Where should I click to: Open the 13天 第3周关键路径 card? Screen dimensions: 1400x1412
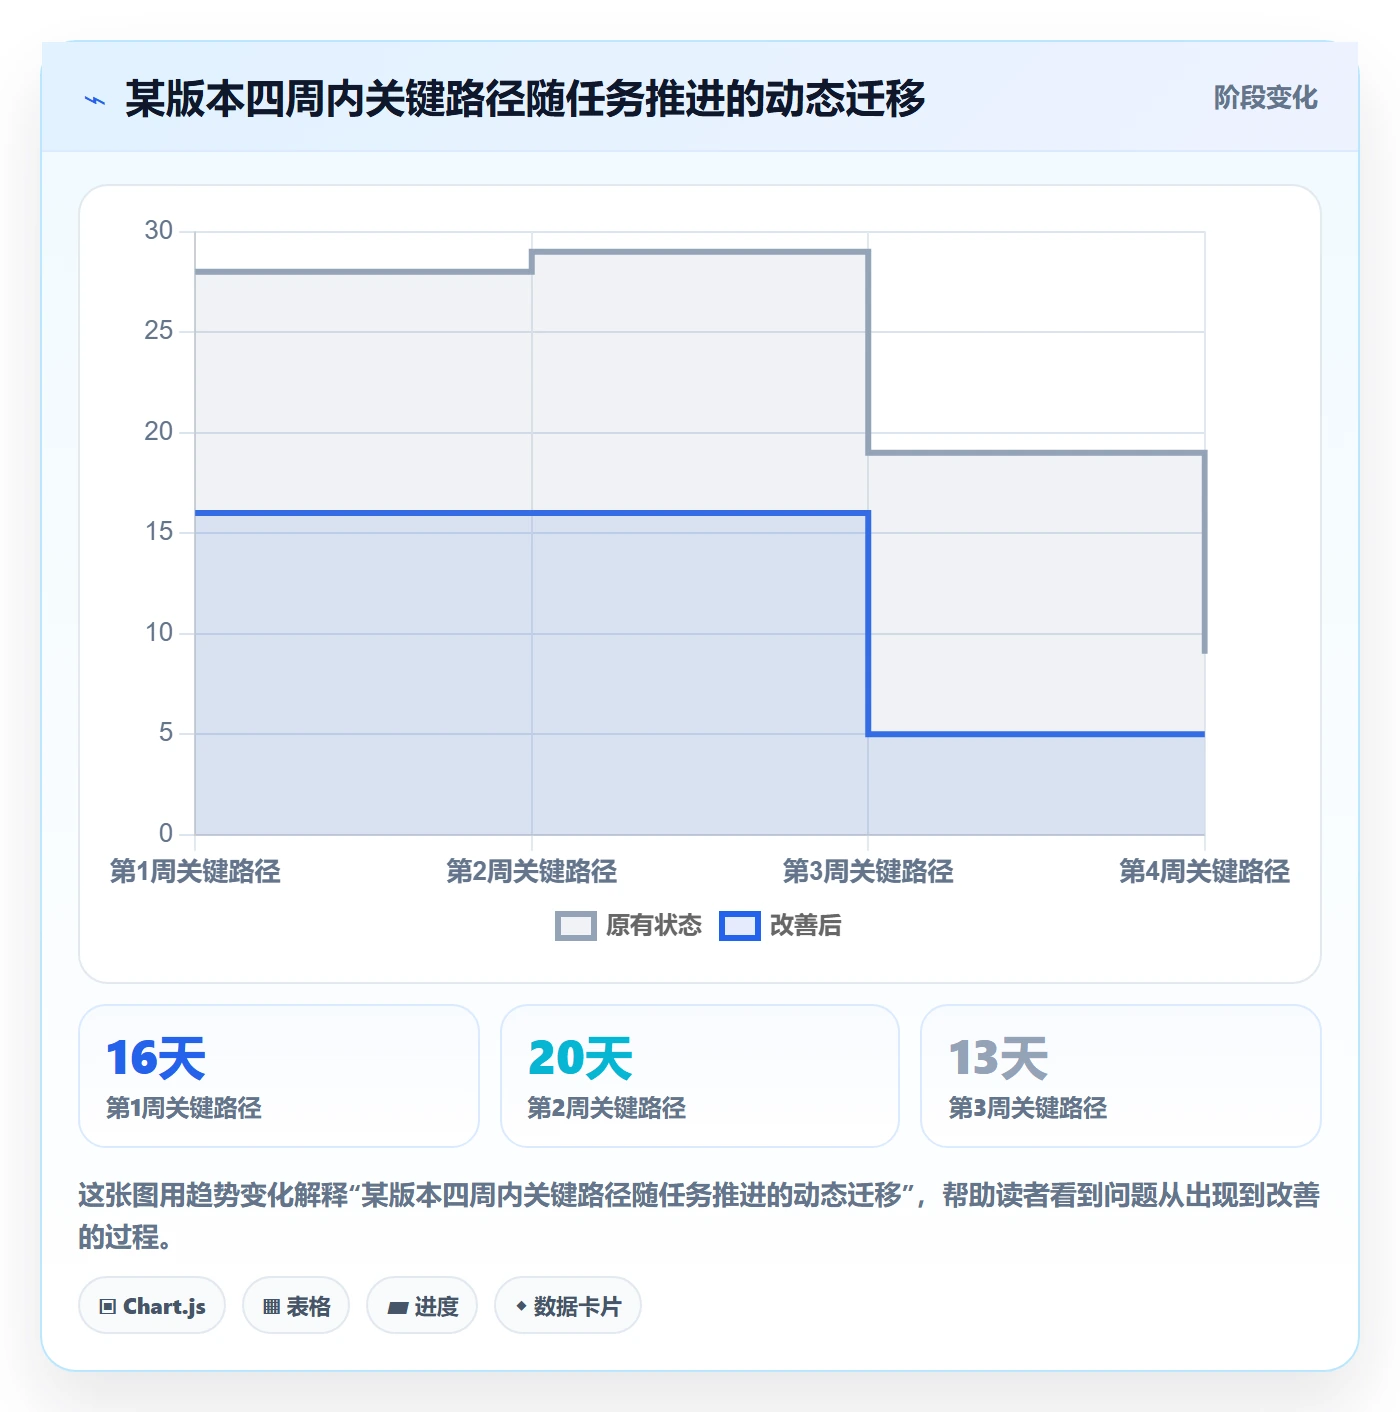coord(1121,1076)
